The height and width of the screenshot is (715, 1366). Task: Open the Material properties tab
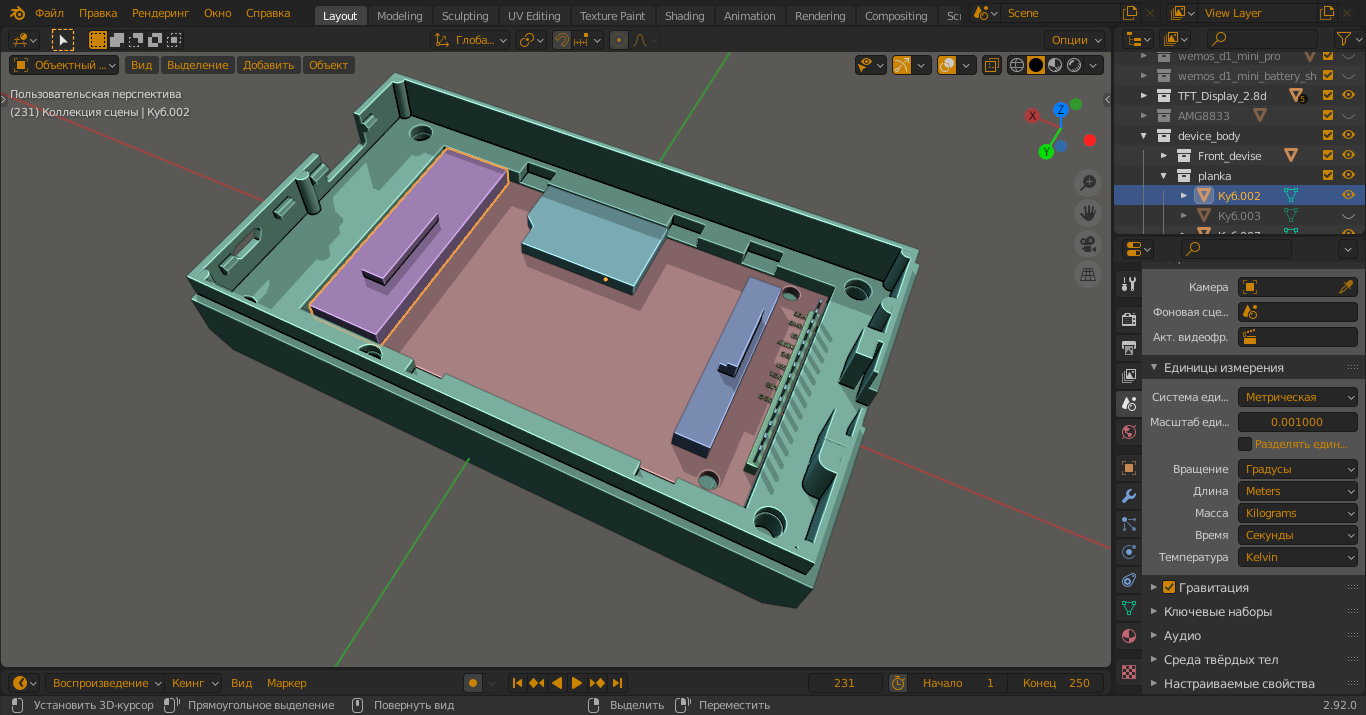point(1129,636)
